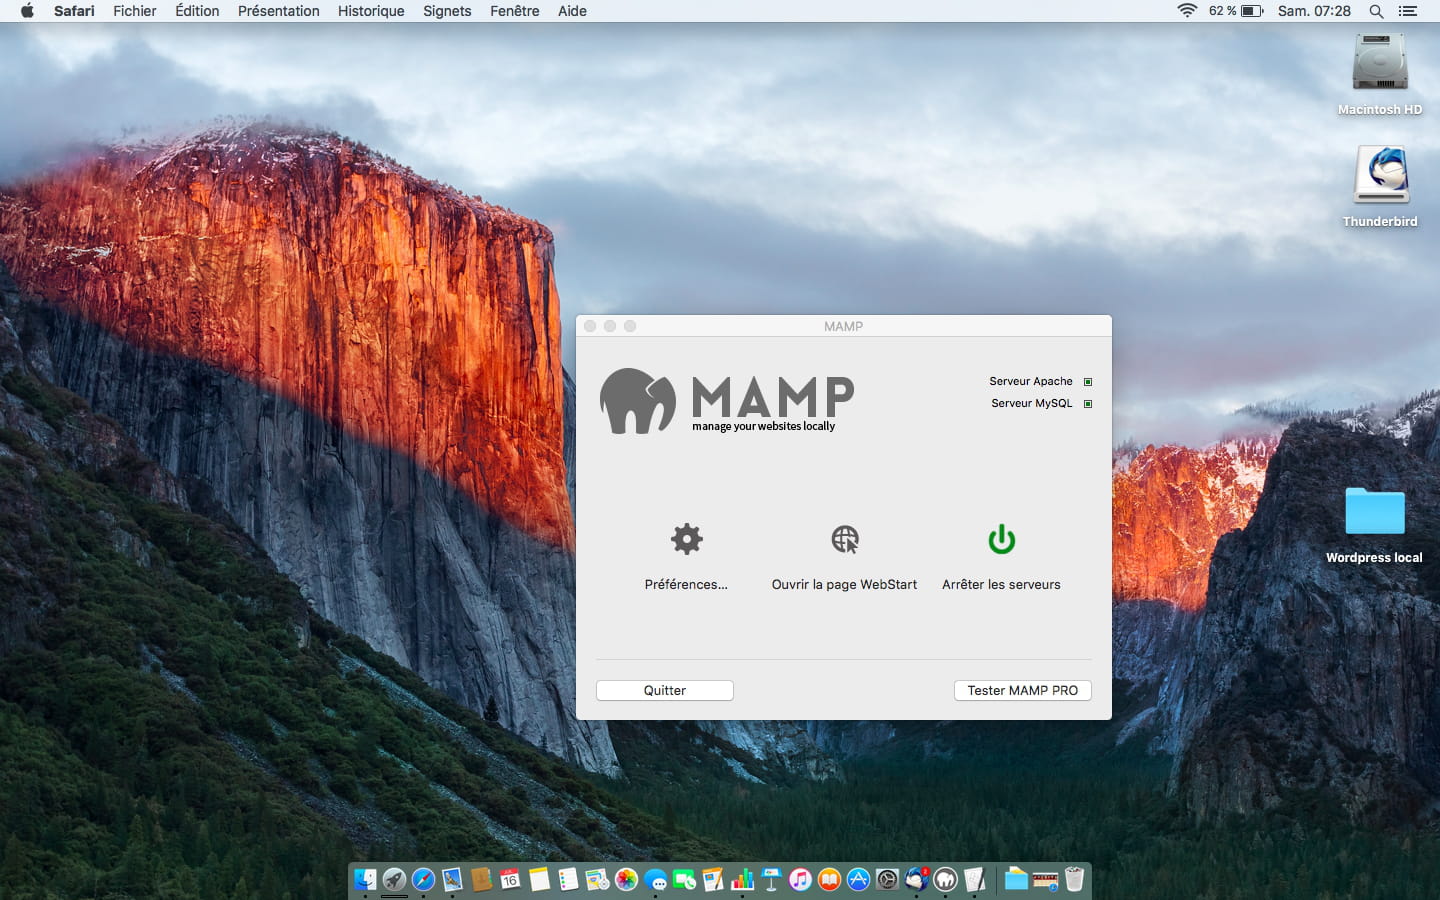Click the Arrêter les serveurs label
The width and height of the screenshot is (1440, 900).
click(1001, 585)
